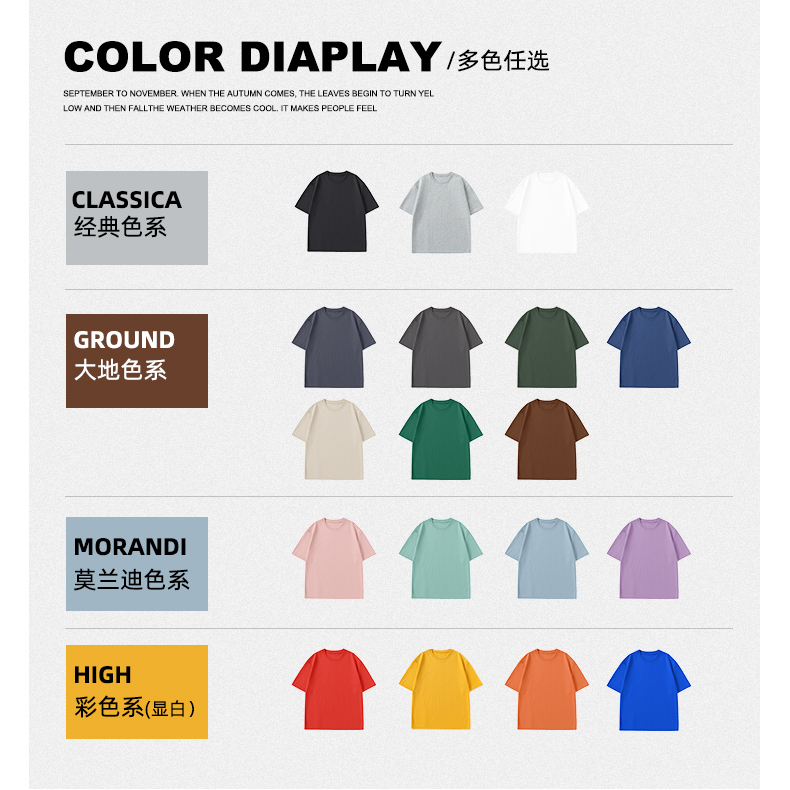Image resolution: width=790 pixels, height=790 pixels.
Task: Select the yellow t-shirt
Action: pyautogui.click(x=441, y=689)
